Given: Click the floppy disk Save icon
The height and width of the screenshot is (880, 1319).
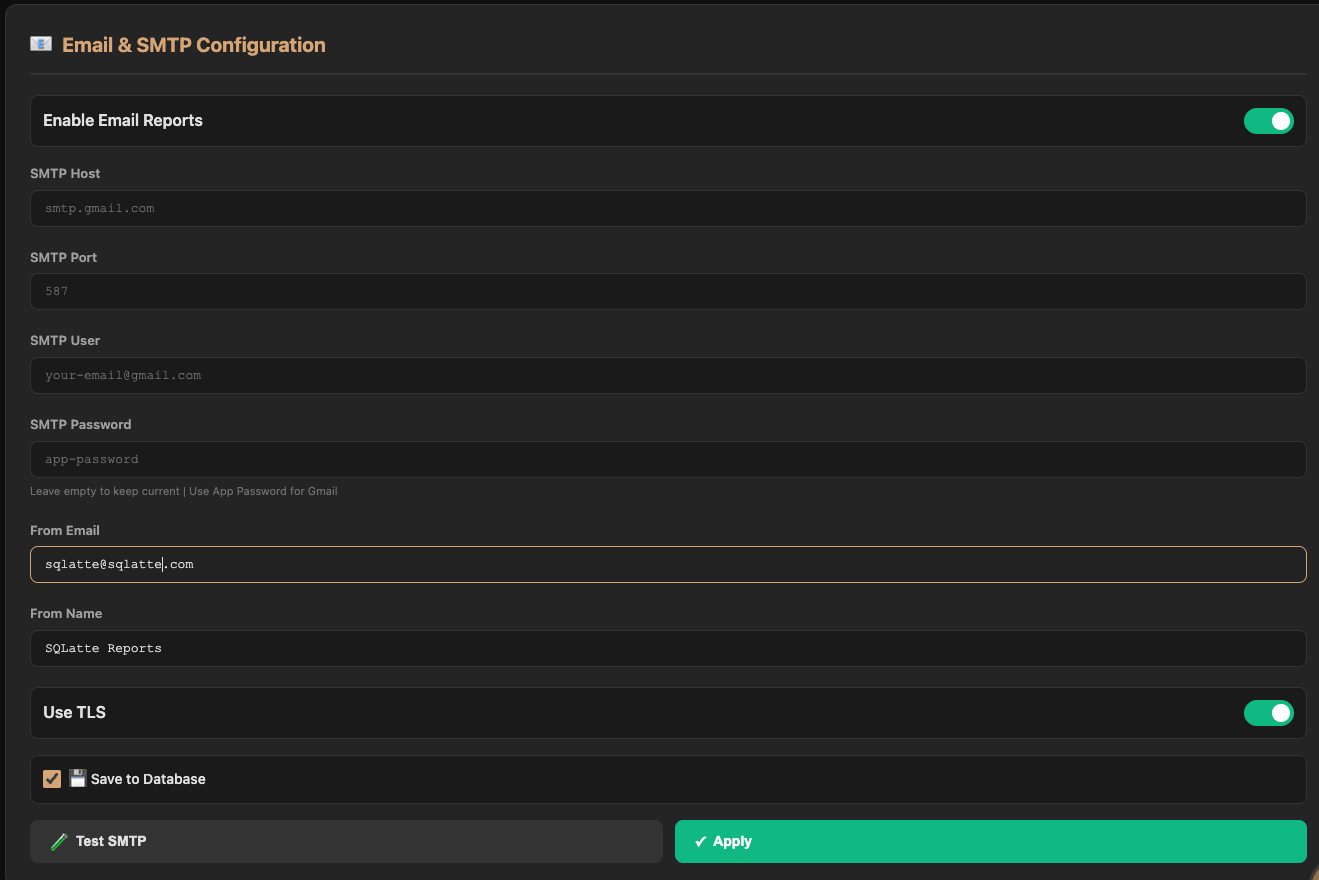Looking at the screenshot, I should point(78,779).
